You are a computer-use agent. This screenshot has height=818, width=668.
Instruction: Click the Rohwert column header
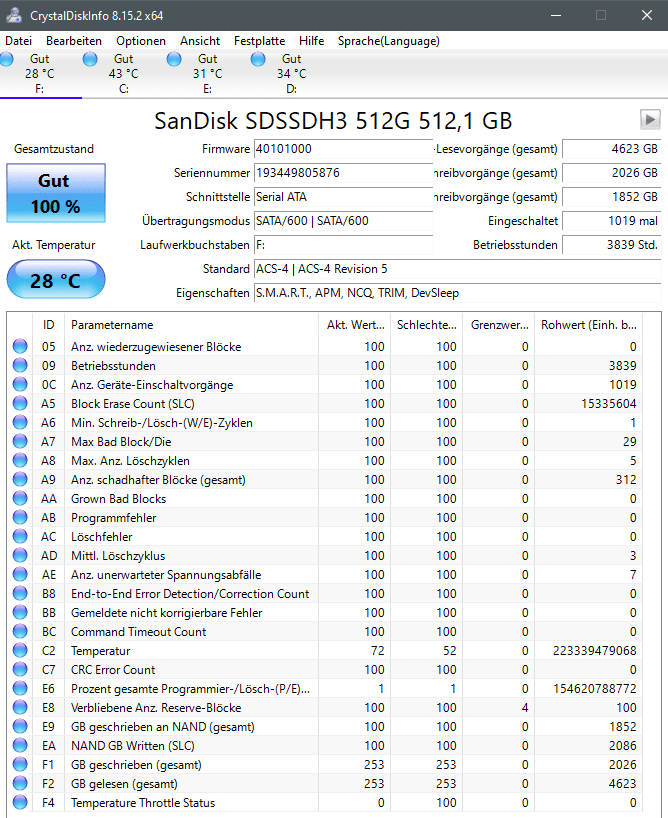(589, 324)
